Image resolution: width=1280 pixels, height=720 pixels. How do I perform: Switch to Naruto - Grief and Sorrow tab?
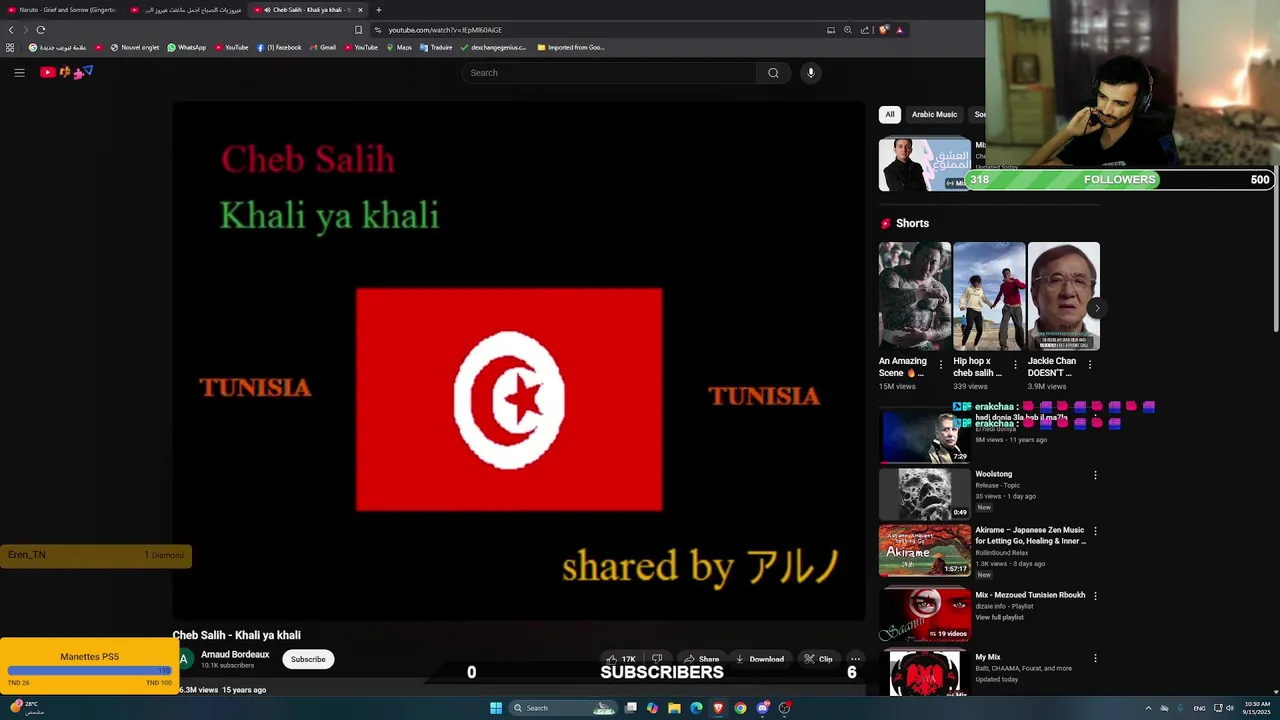[x=62, y=10]
